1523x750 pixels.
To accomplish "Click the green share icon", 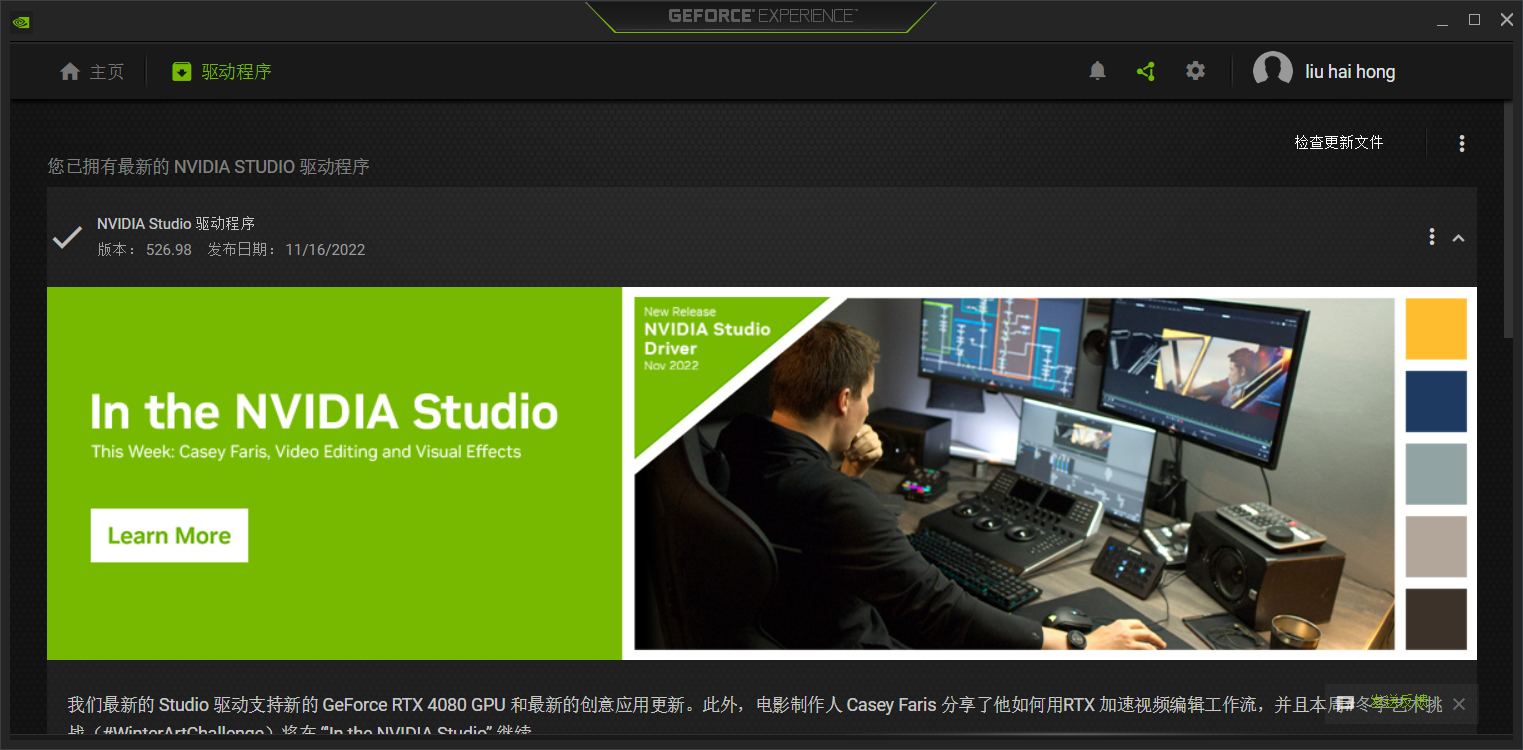I will [x=1146, y=71].
